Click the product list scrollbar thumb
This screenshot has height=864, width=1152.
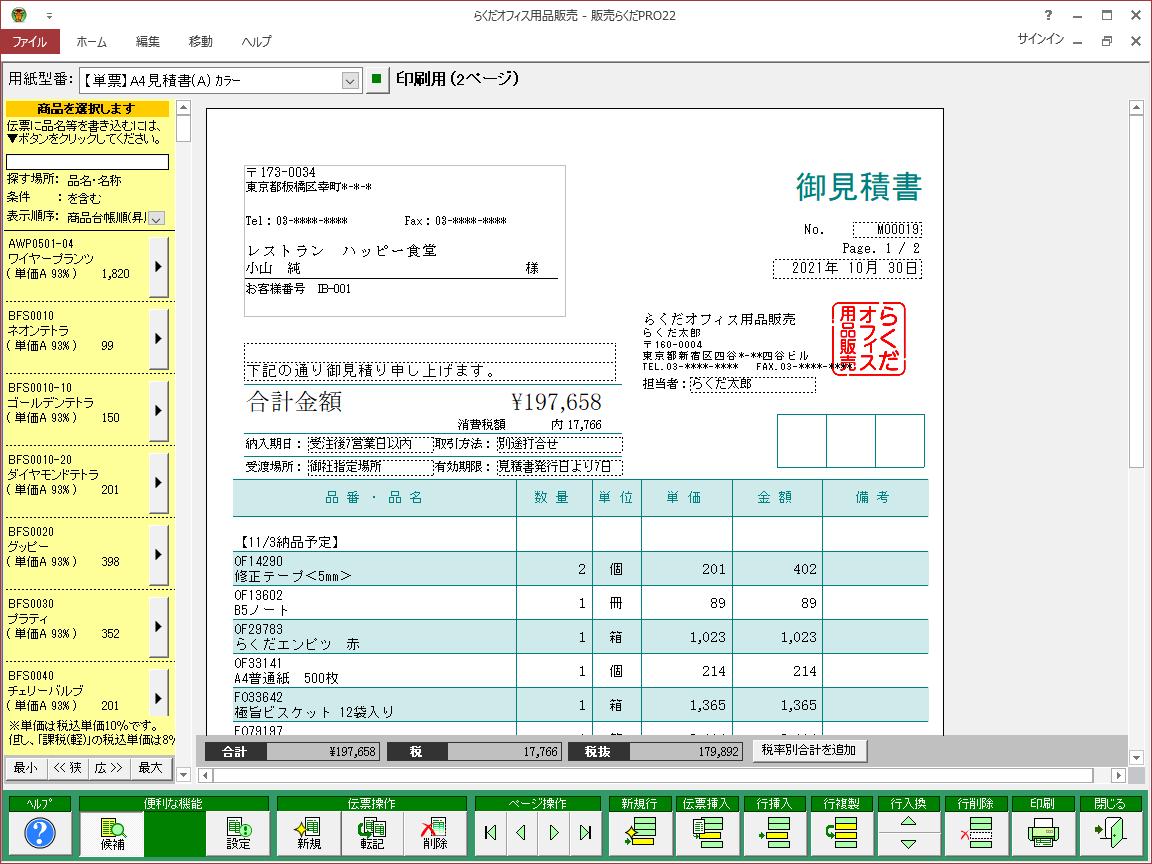coord(184,129)
